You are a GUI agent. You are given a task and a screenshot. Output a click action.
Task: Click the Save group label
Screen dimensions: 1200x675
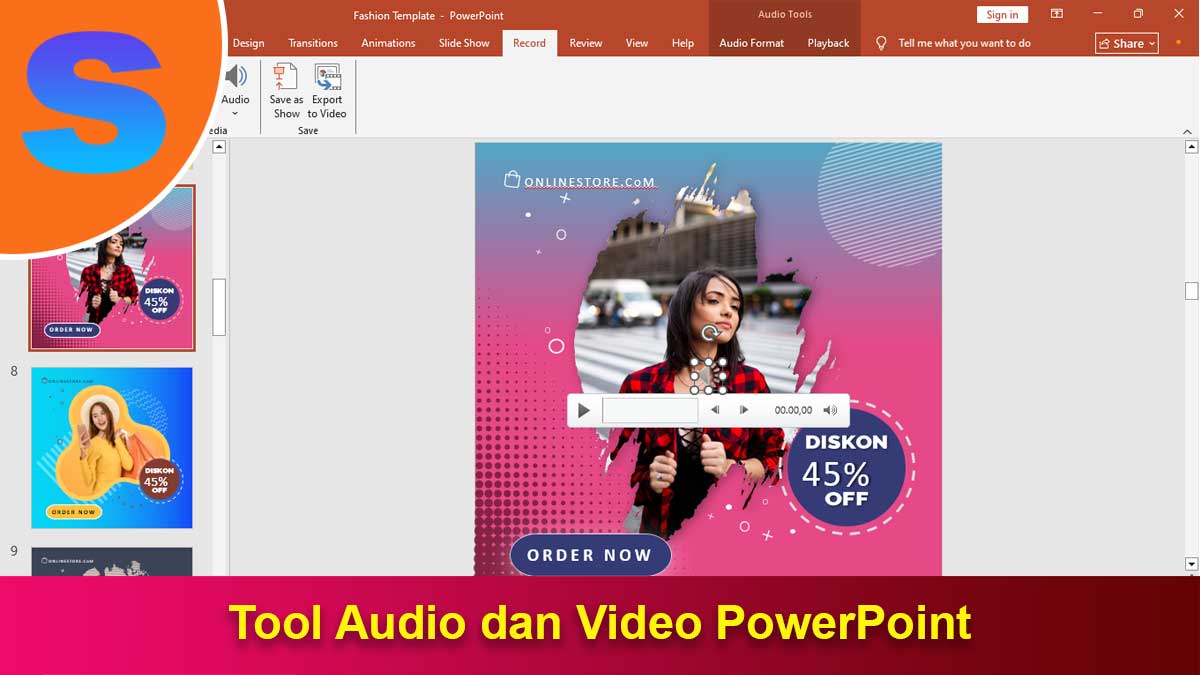(308, 130)
